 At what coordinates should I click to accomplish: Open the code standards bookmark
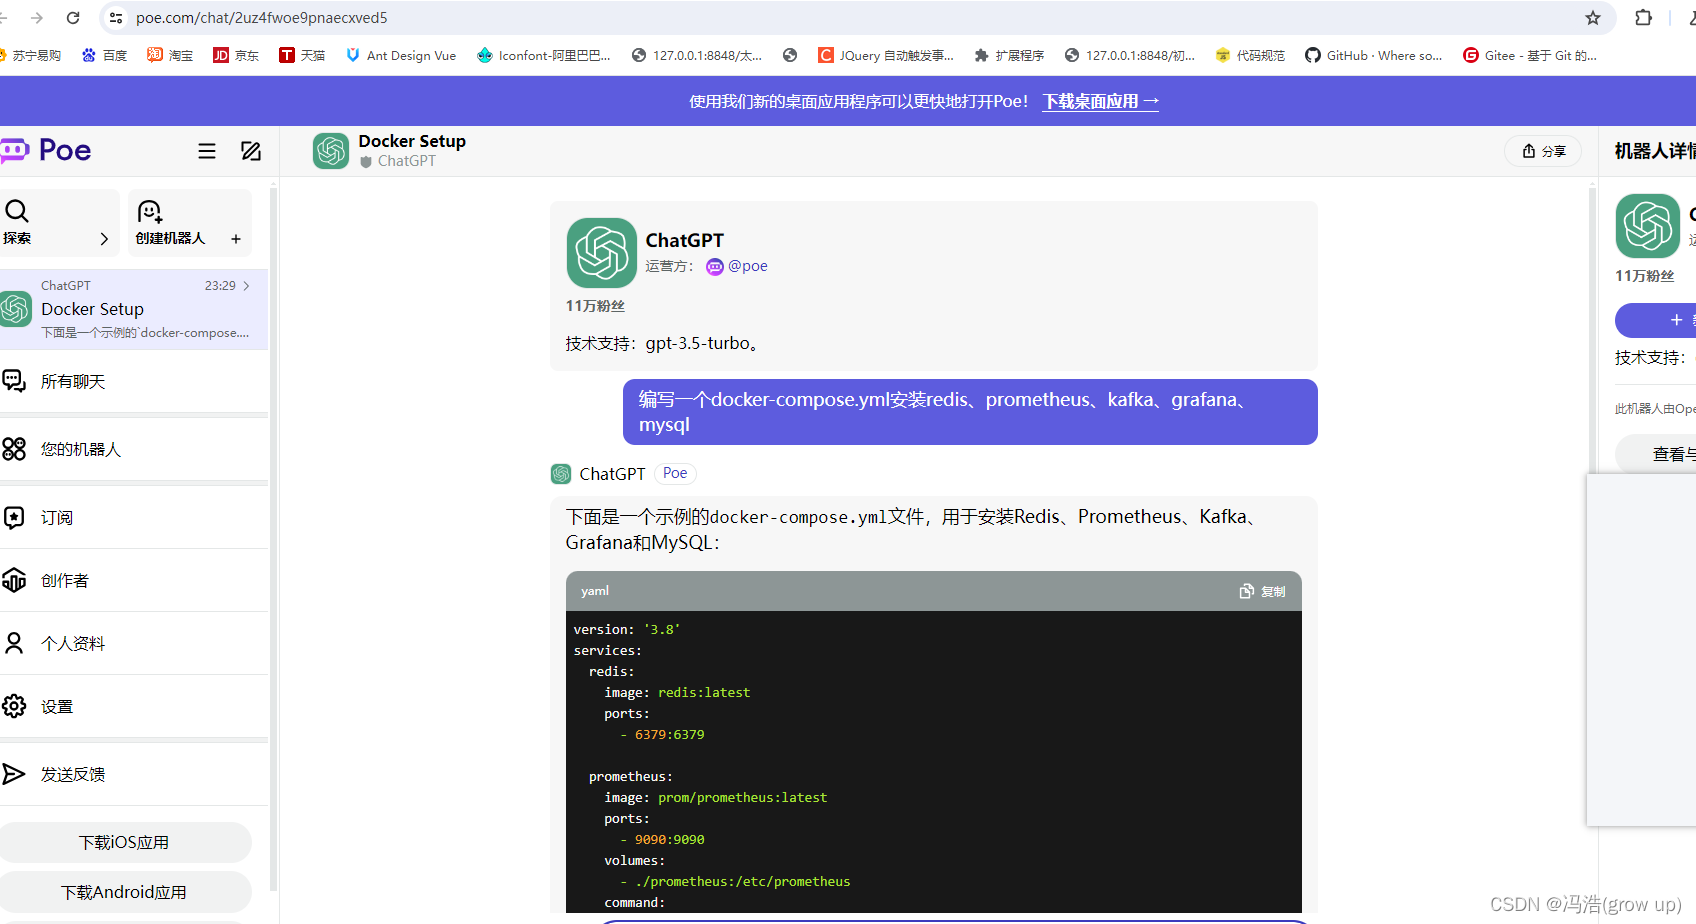[x=1250, y=55]
